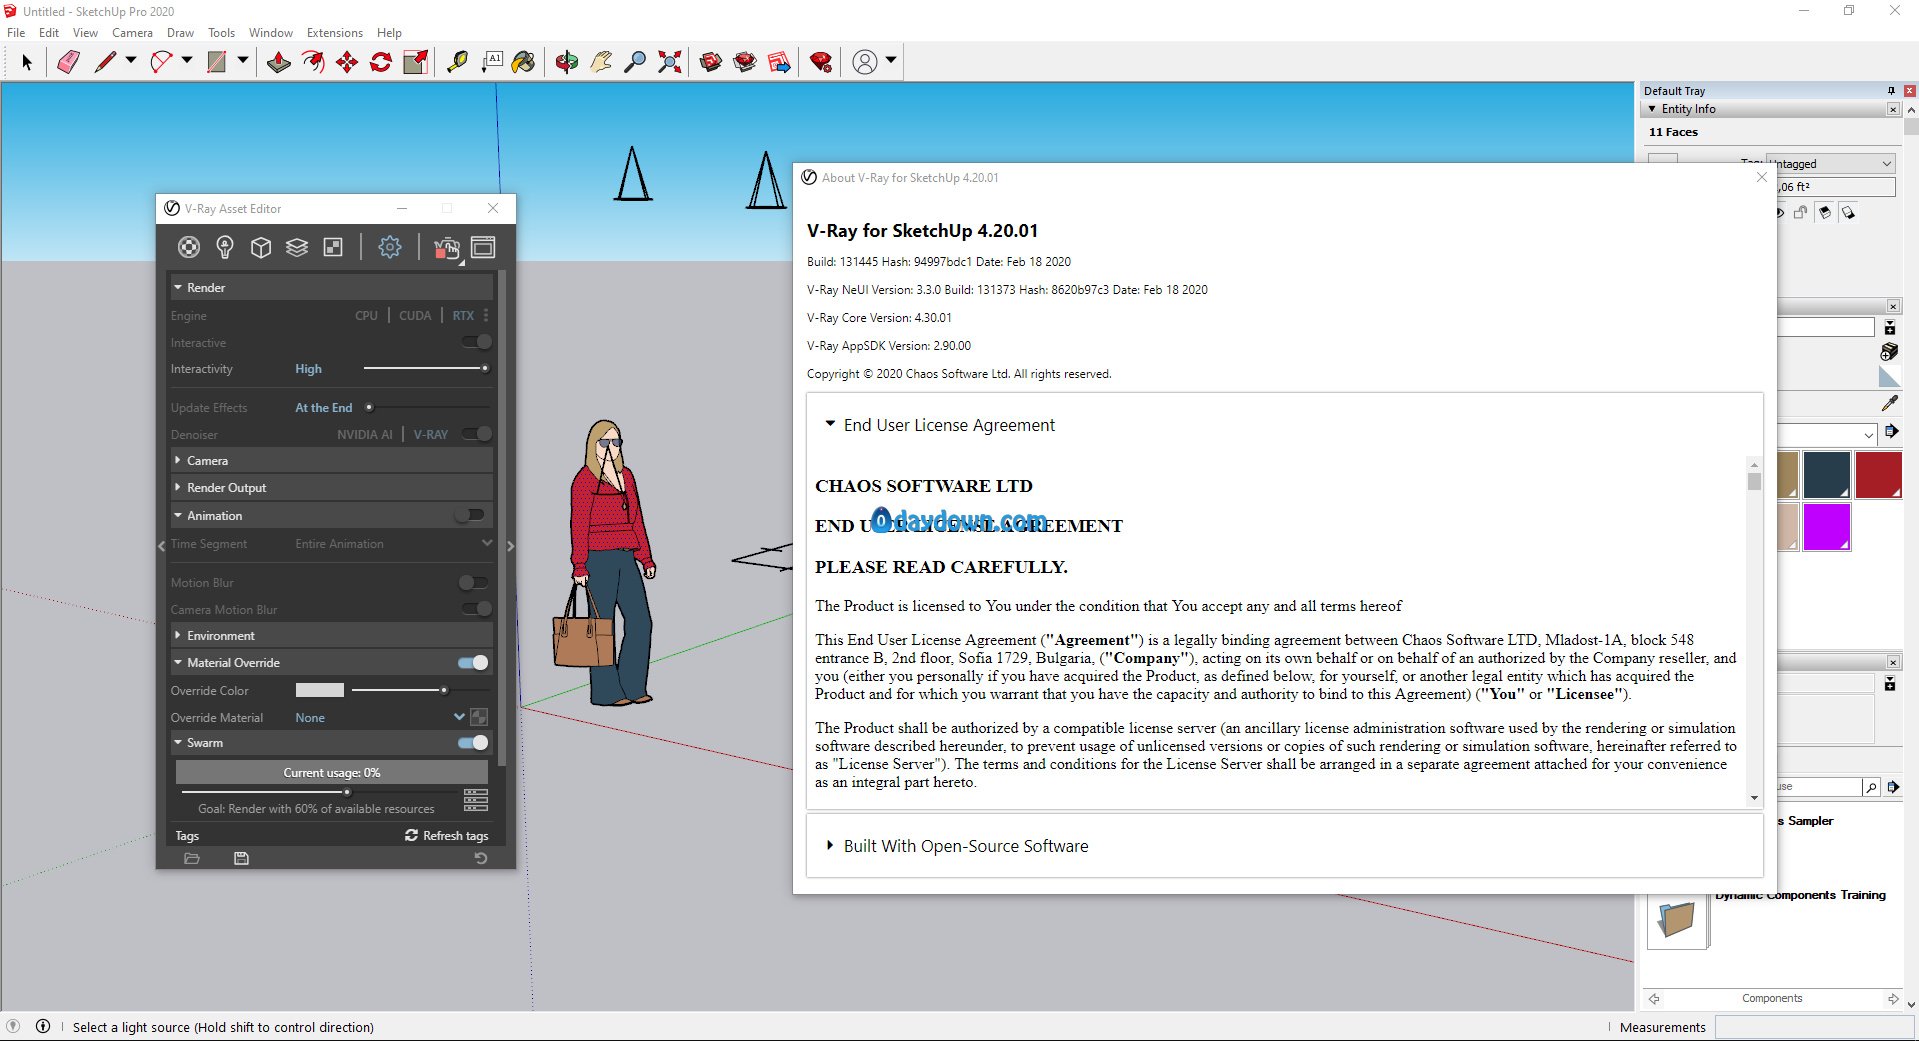Image resolution: width=1919 pixels, height=1041 pixels.
Task: Open the Camera menu in menu bar
Action: coord(132,33)
